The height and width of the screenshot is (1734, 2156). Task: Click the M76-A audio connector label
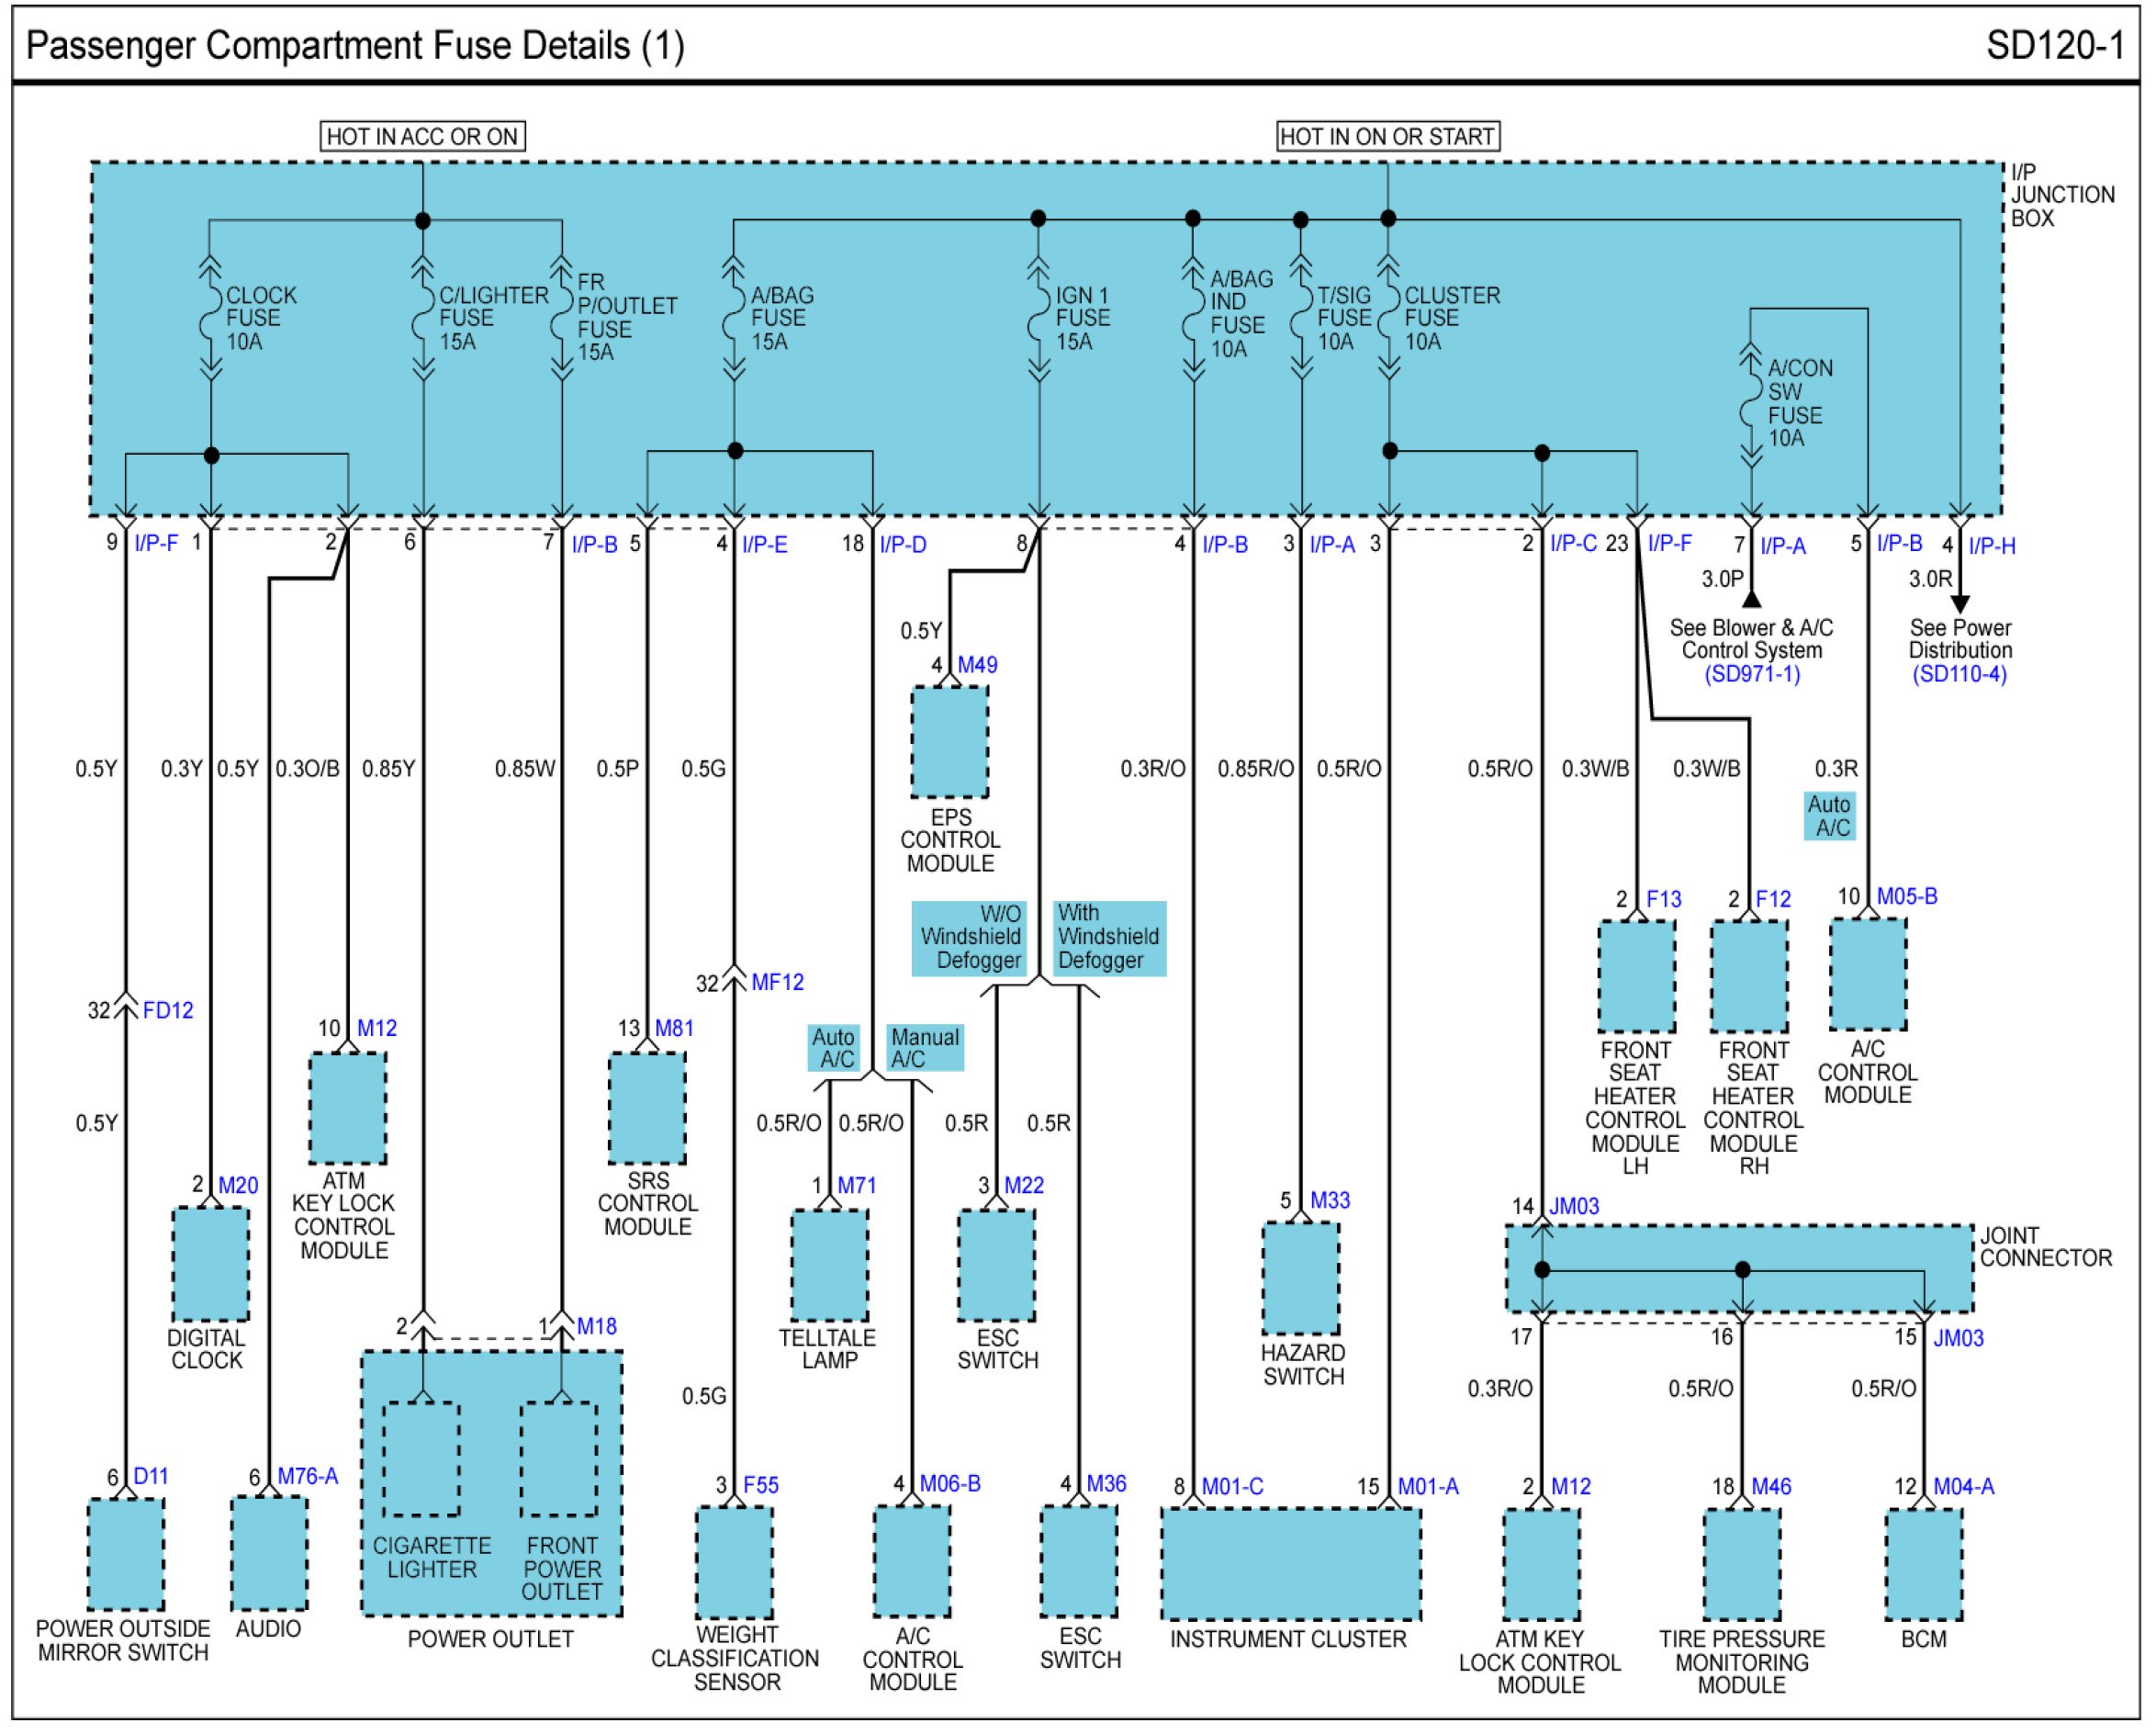[307, 1476]
